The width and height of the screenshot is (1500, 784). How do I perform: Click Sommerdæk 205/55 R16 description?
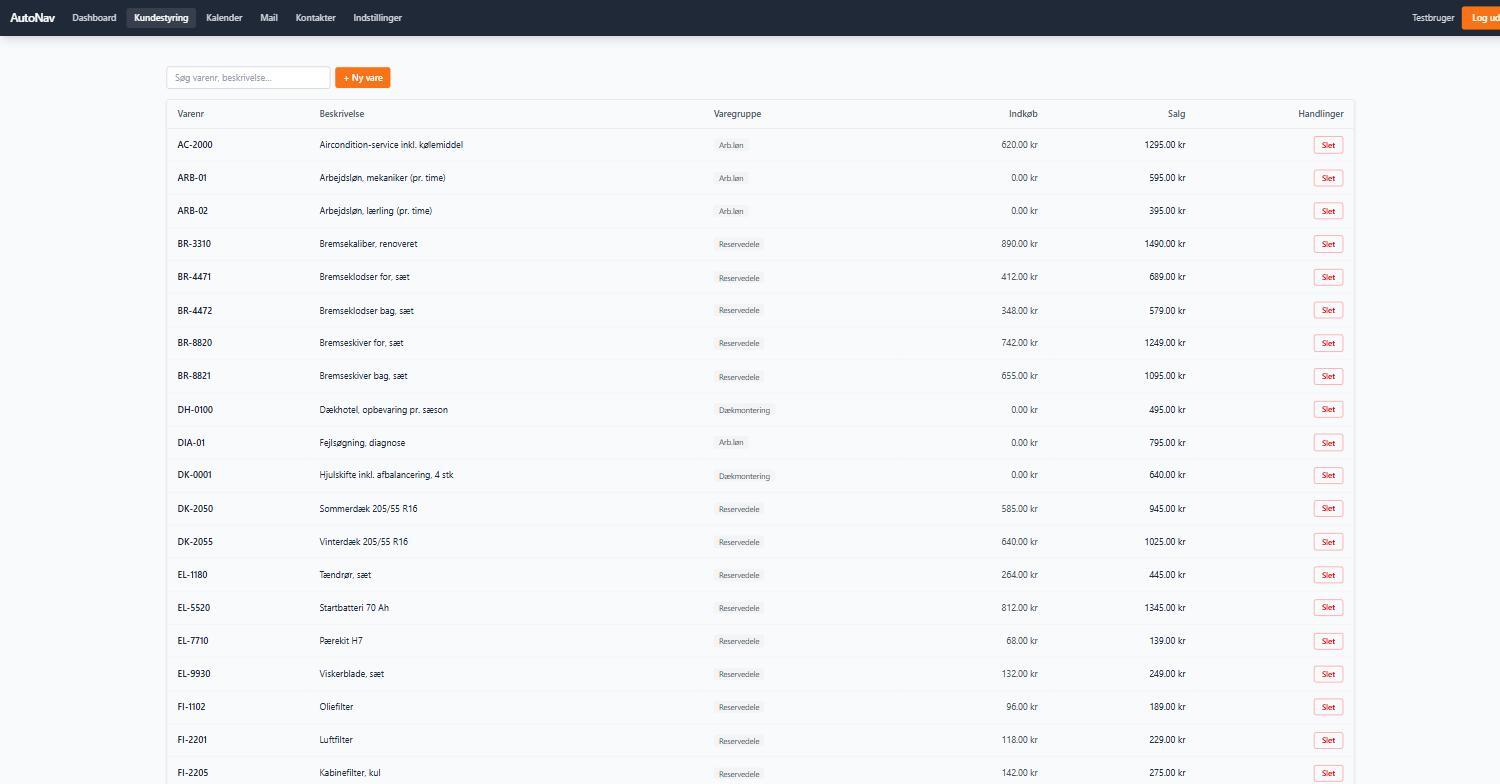point(368,508)
